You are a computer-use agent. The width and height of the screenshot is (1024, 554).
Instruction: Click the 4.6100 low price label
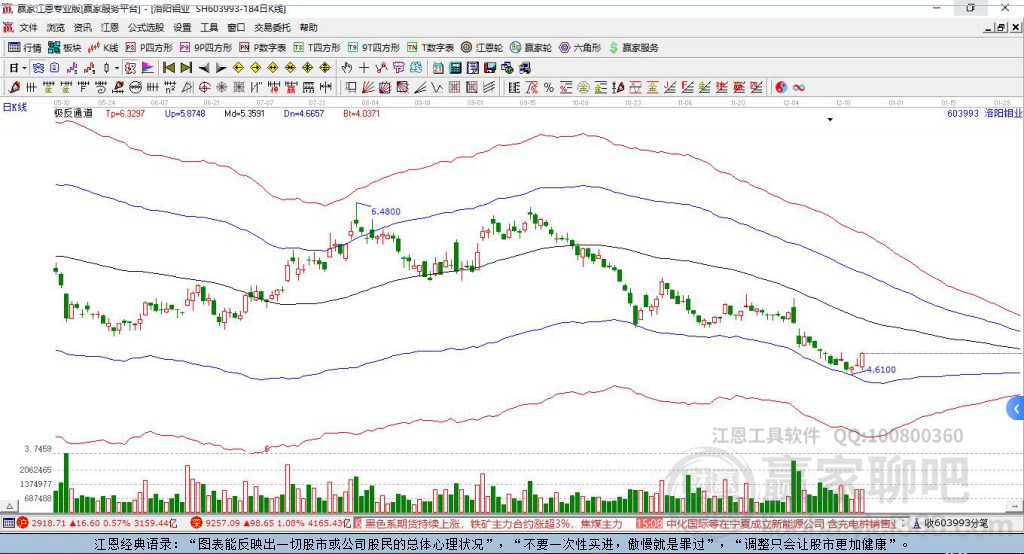tap(881, 370)
